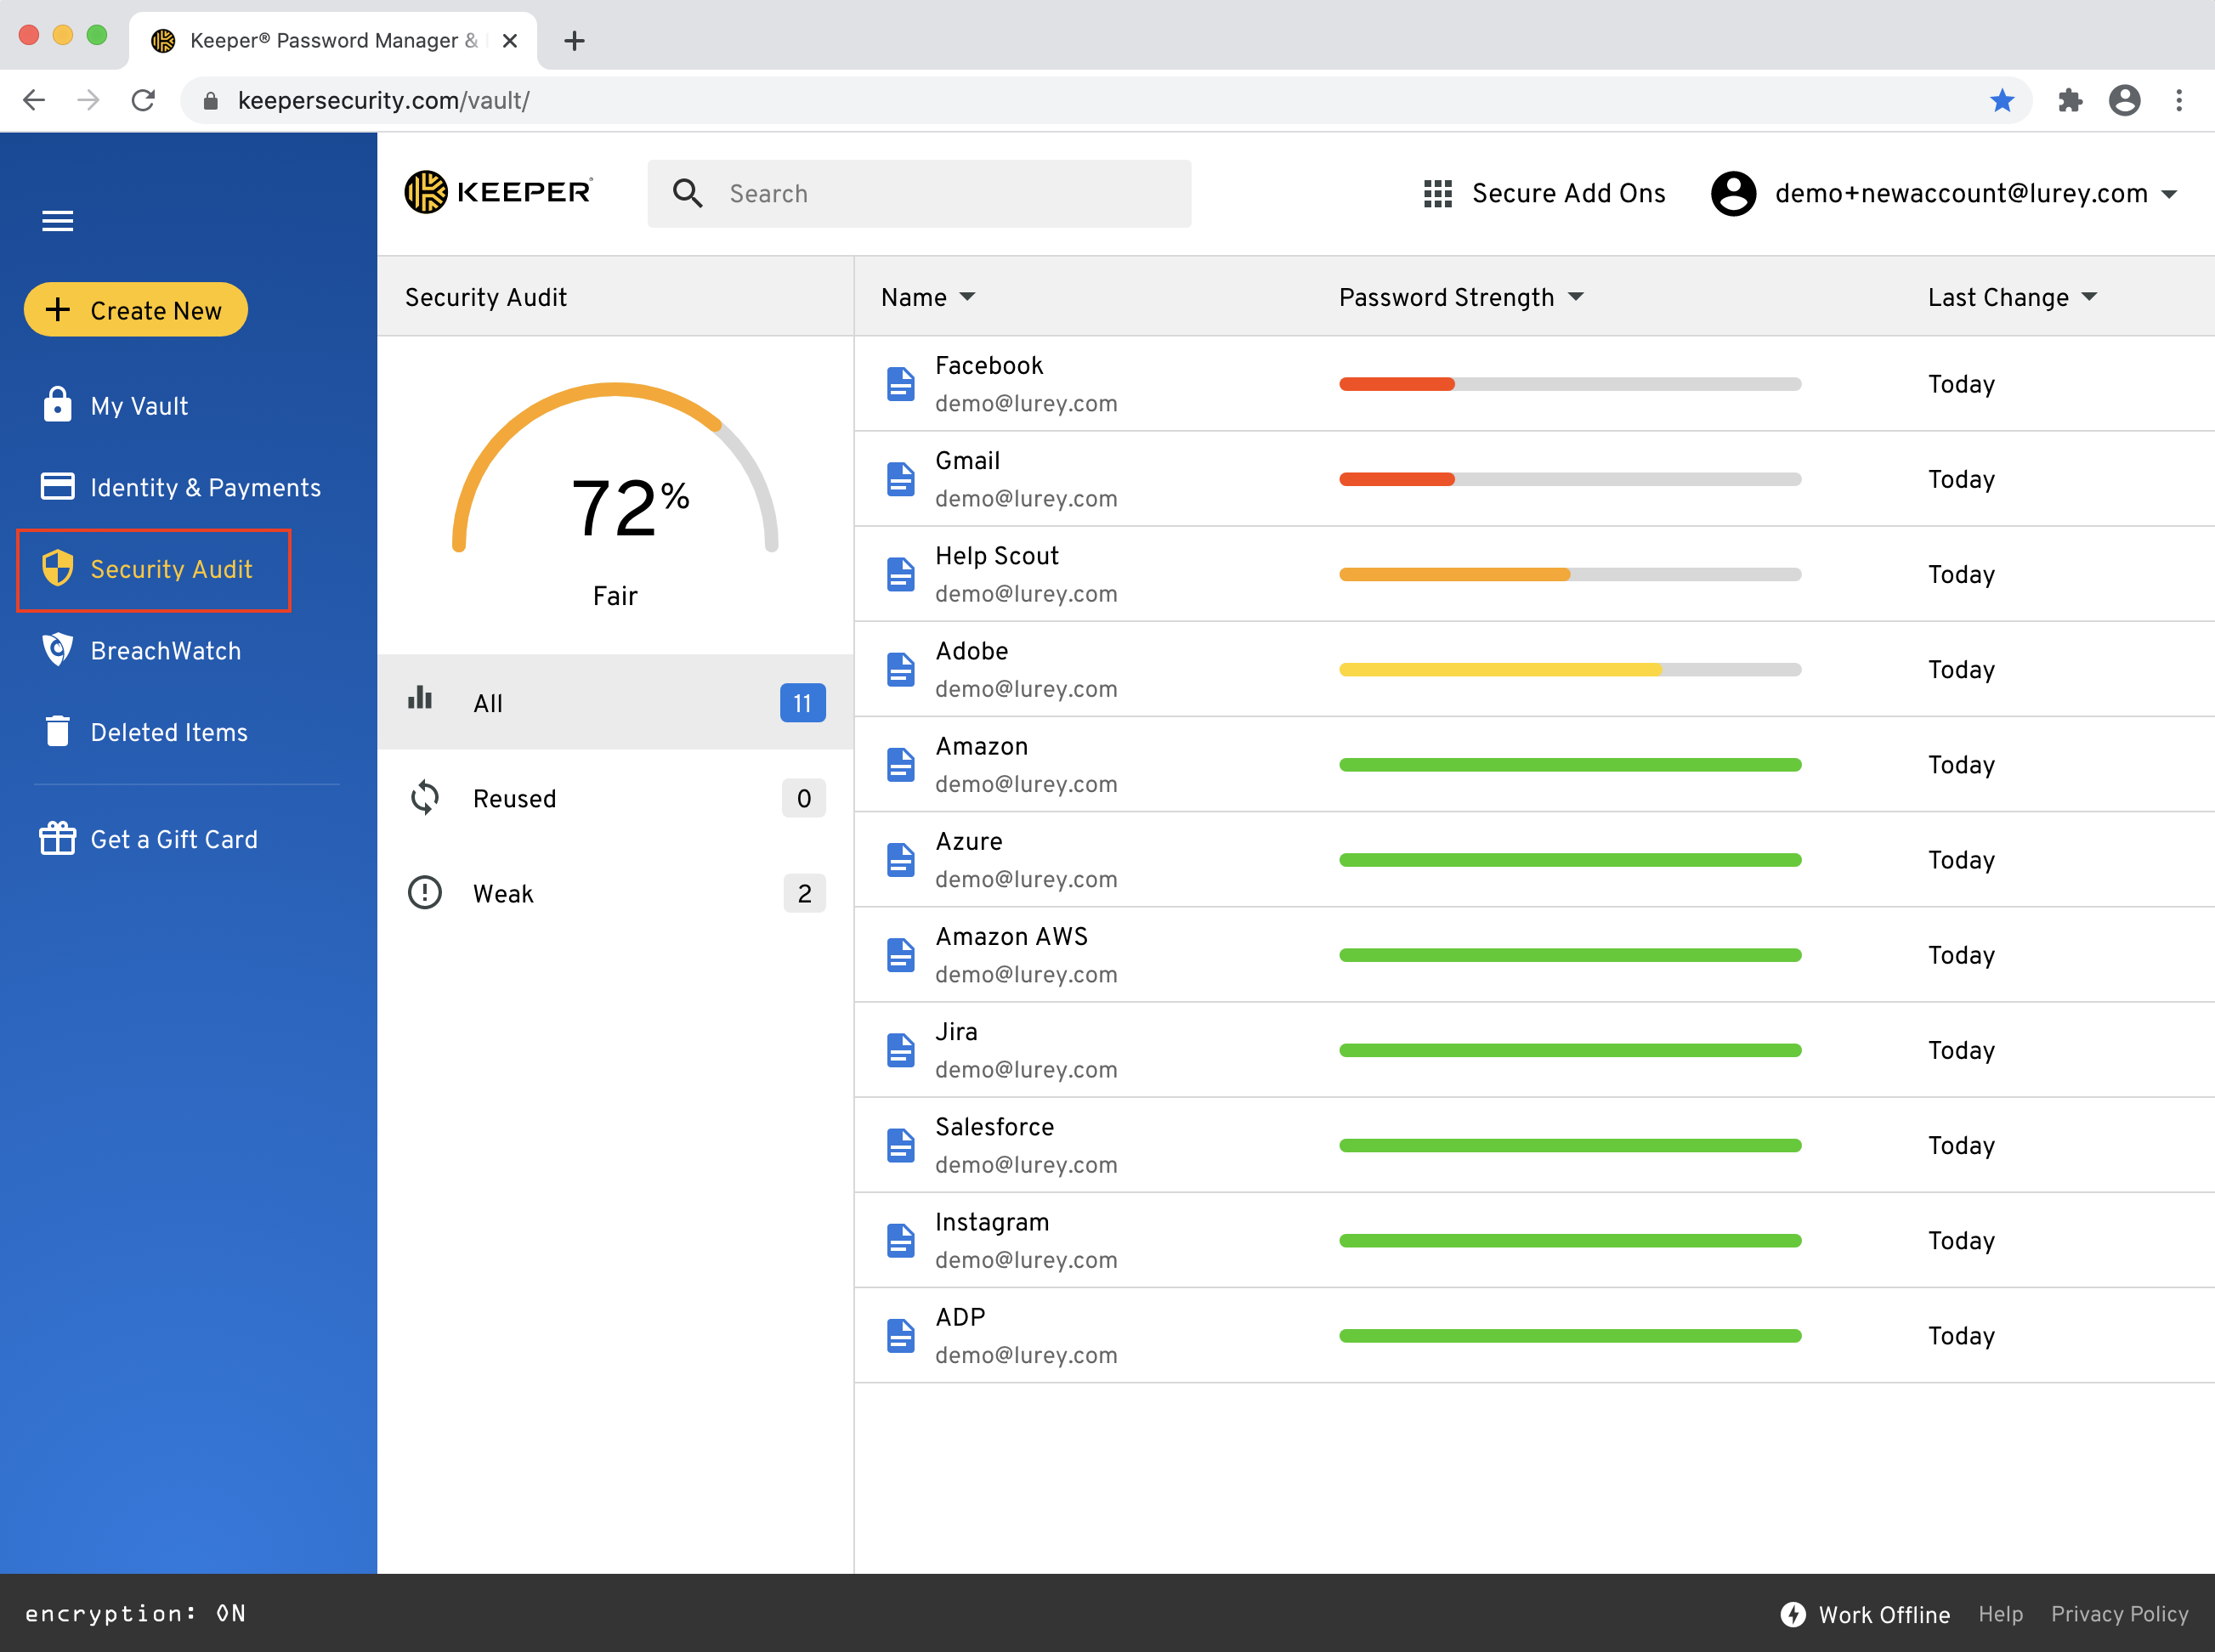Image resolution: width=2215 pixels, height=1652 pixels.
Task: Click the Adobe record document icon
Action: pyautogui.click(x=900, y=669)
